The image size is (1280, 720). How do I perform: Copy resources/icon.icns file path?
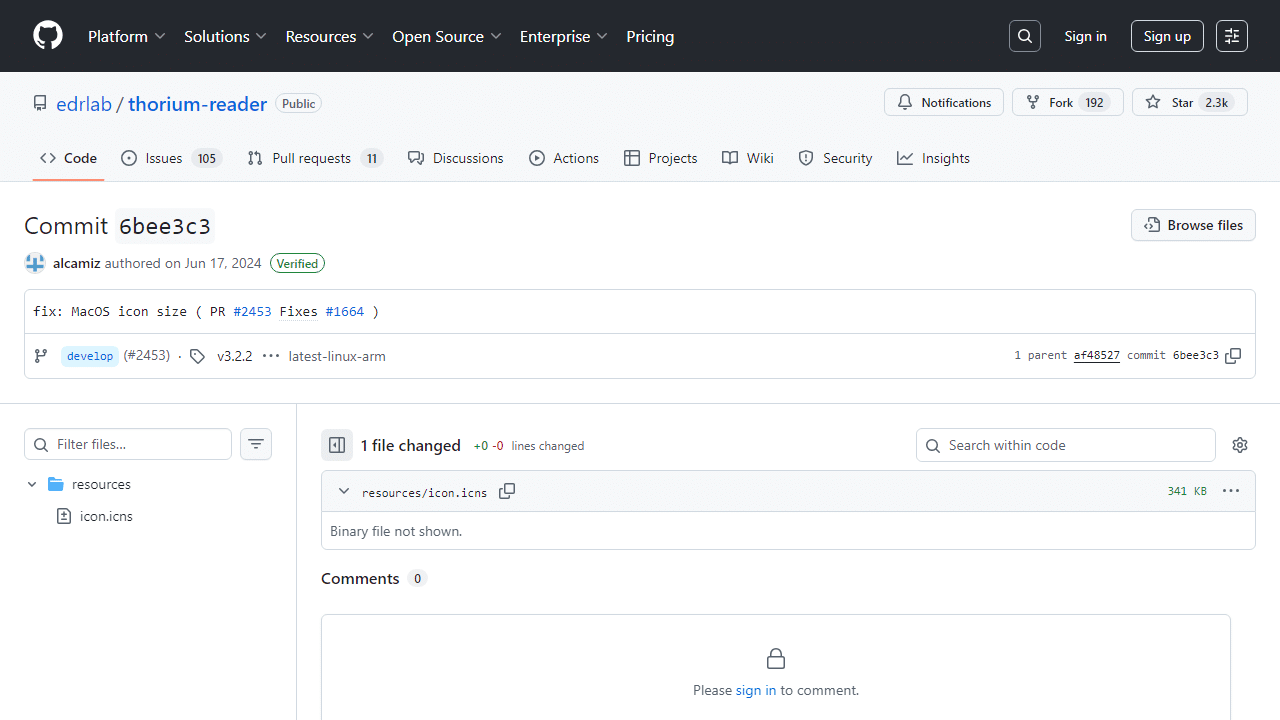[x=507, y=491]
